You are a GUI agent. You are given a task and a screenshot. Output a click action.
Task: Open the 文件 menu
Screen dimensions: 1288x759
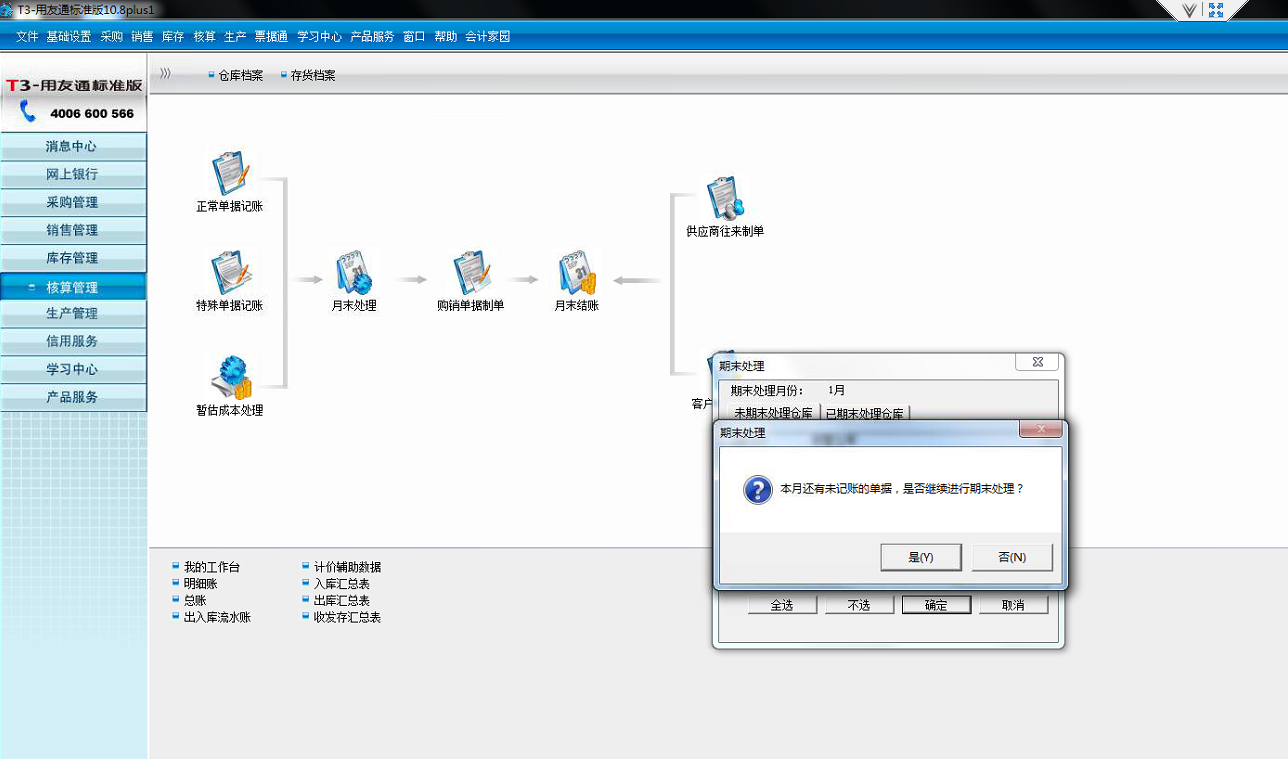27,36
